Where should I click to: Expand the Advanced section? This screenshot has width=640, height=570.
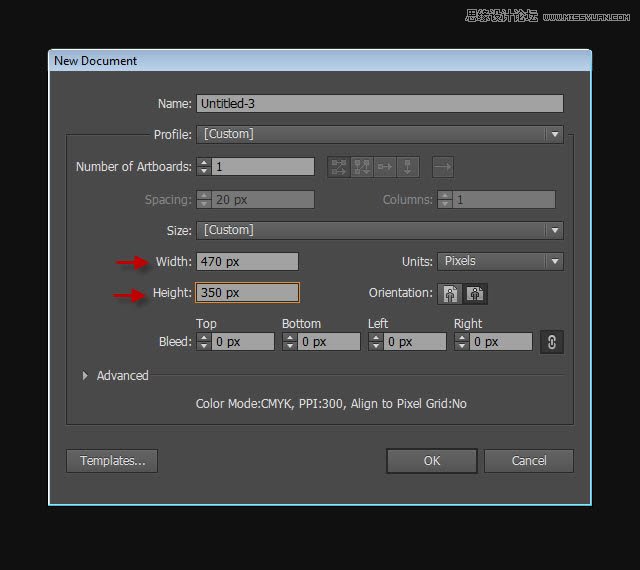(85, 376)
